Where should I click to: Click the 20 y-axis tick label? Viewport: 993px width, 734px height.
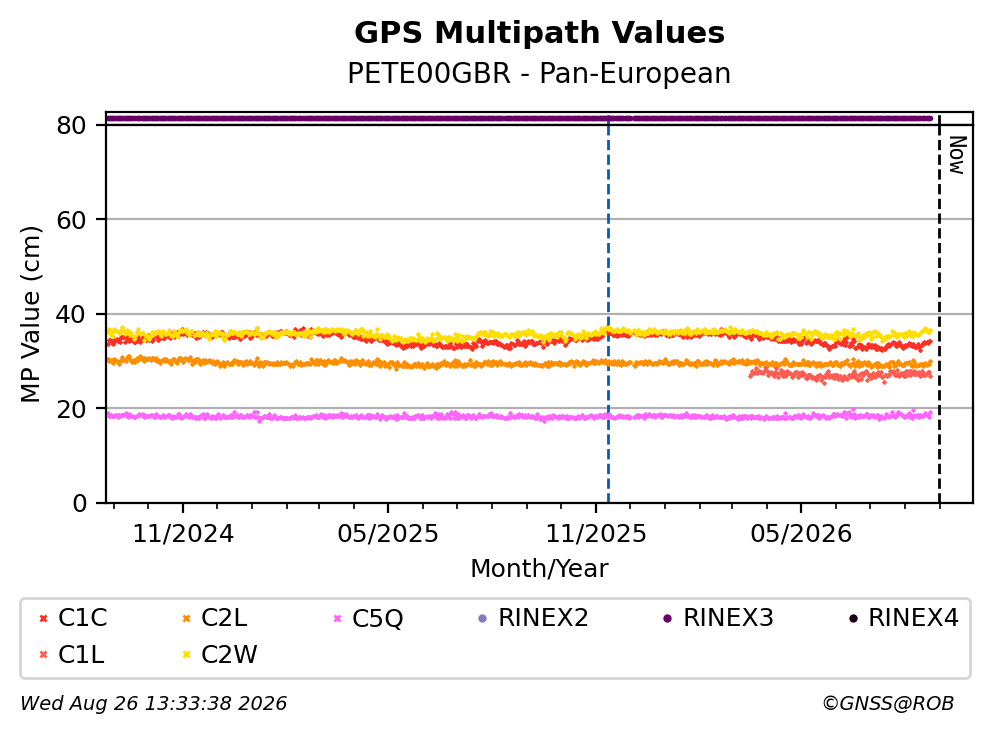71,408
